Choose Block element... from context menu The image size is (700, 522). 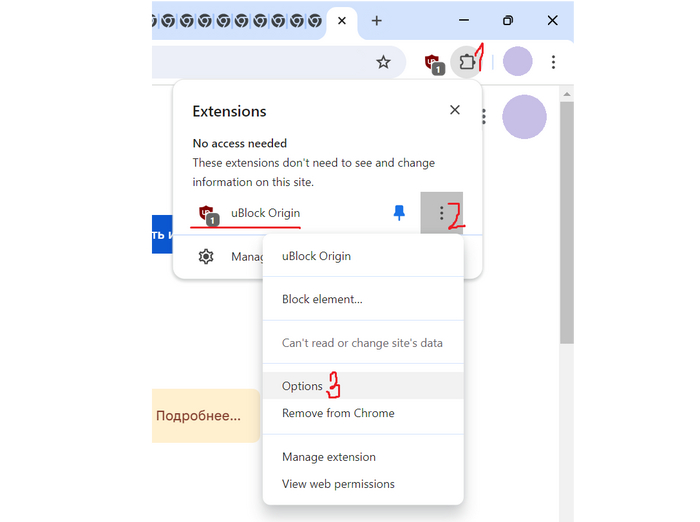pos(363,299)
